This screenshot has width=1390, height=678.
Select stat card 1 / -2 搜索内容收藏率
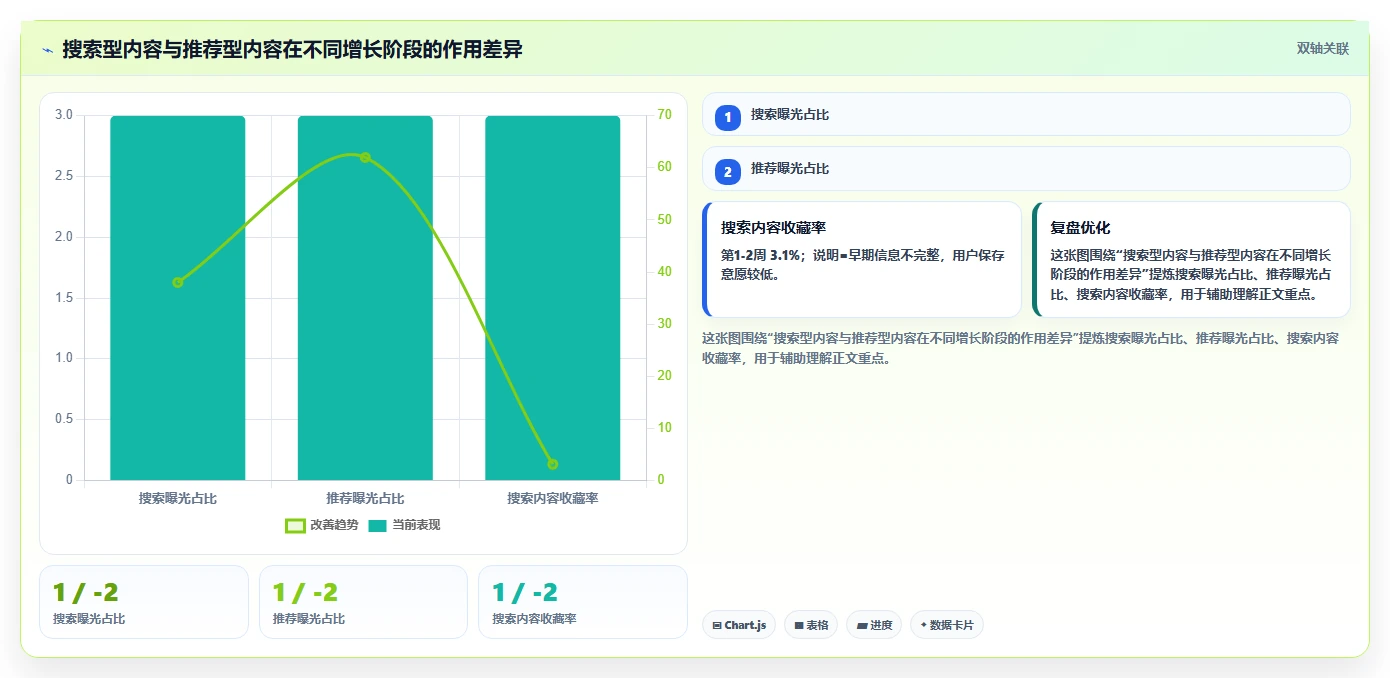583,602
